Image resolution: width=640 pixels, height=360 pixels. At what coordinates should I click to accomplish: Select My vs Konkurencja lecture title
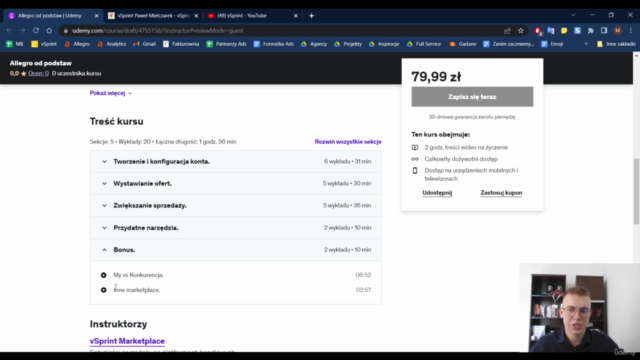[139, 275]
